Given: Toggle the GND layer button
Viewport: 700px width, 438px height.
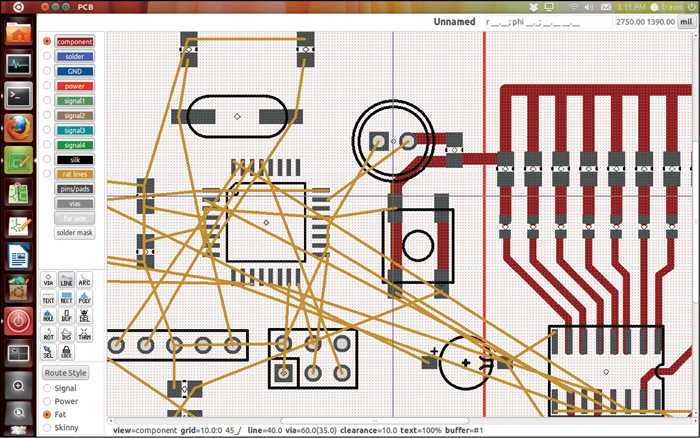Looking at the screenshot, I should coord(75,71).
